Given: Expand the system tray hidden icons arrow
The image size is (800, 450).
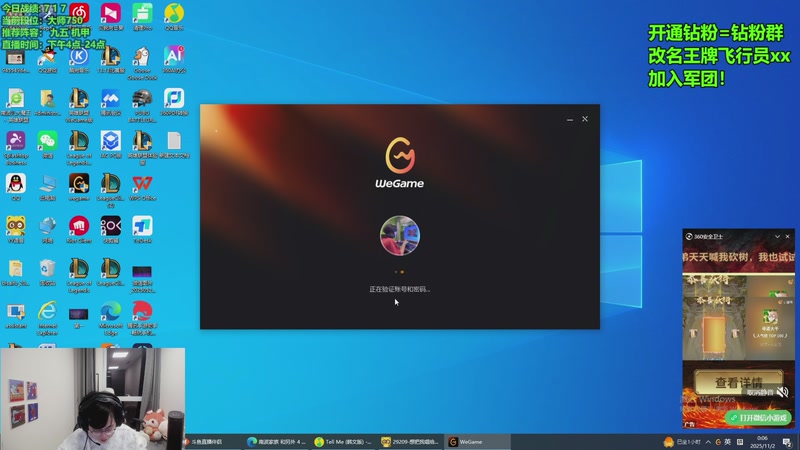Looking at the screenshot, I should pos(708,442).
